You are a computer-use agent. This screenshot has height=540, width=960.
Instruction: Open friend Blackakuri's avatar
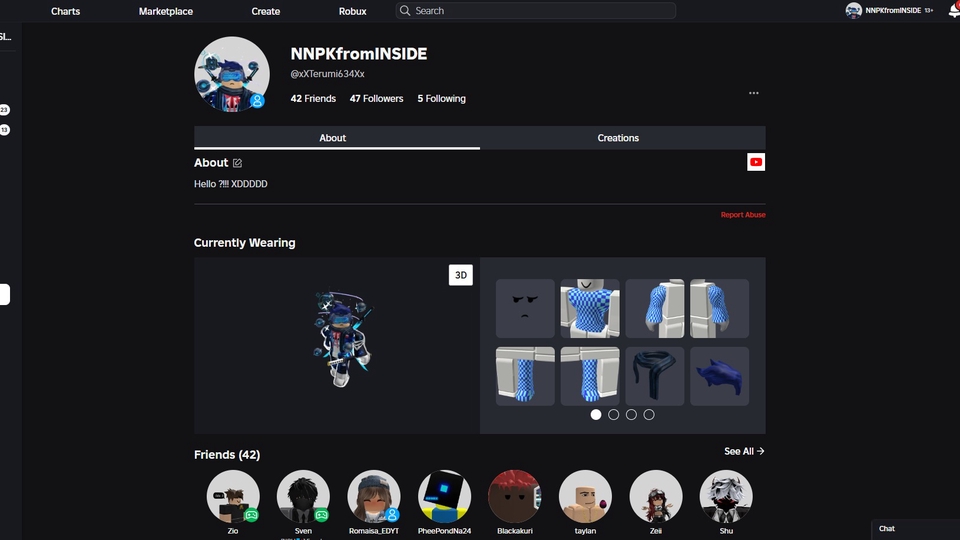(x=514, y=497)
